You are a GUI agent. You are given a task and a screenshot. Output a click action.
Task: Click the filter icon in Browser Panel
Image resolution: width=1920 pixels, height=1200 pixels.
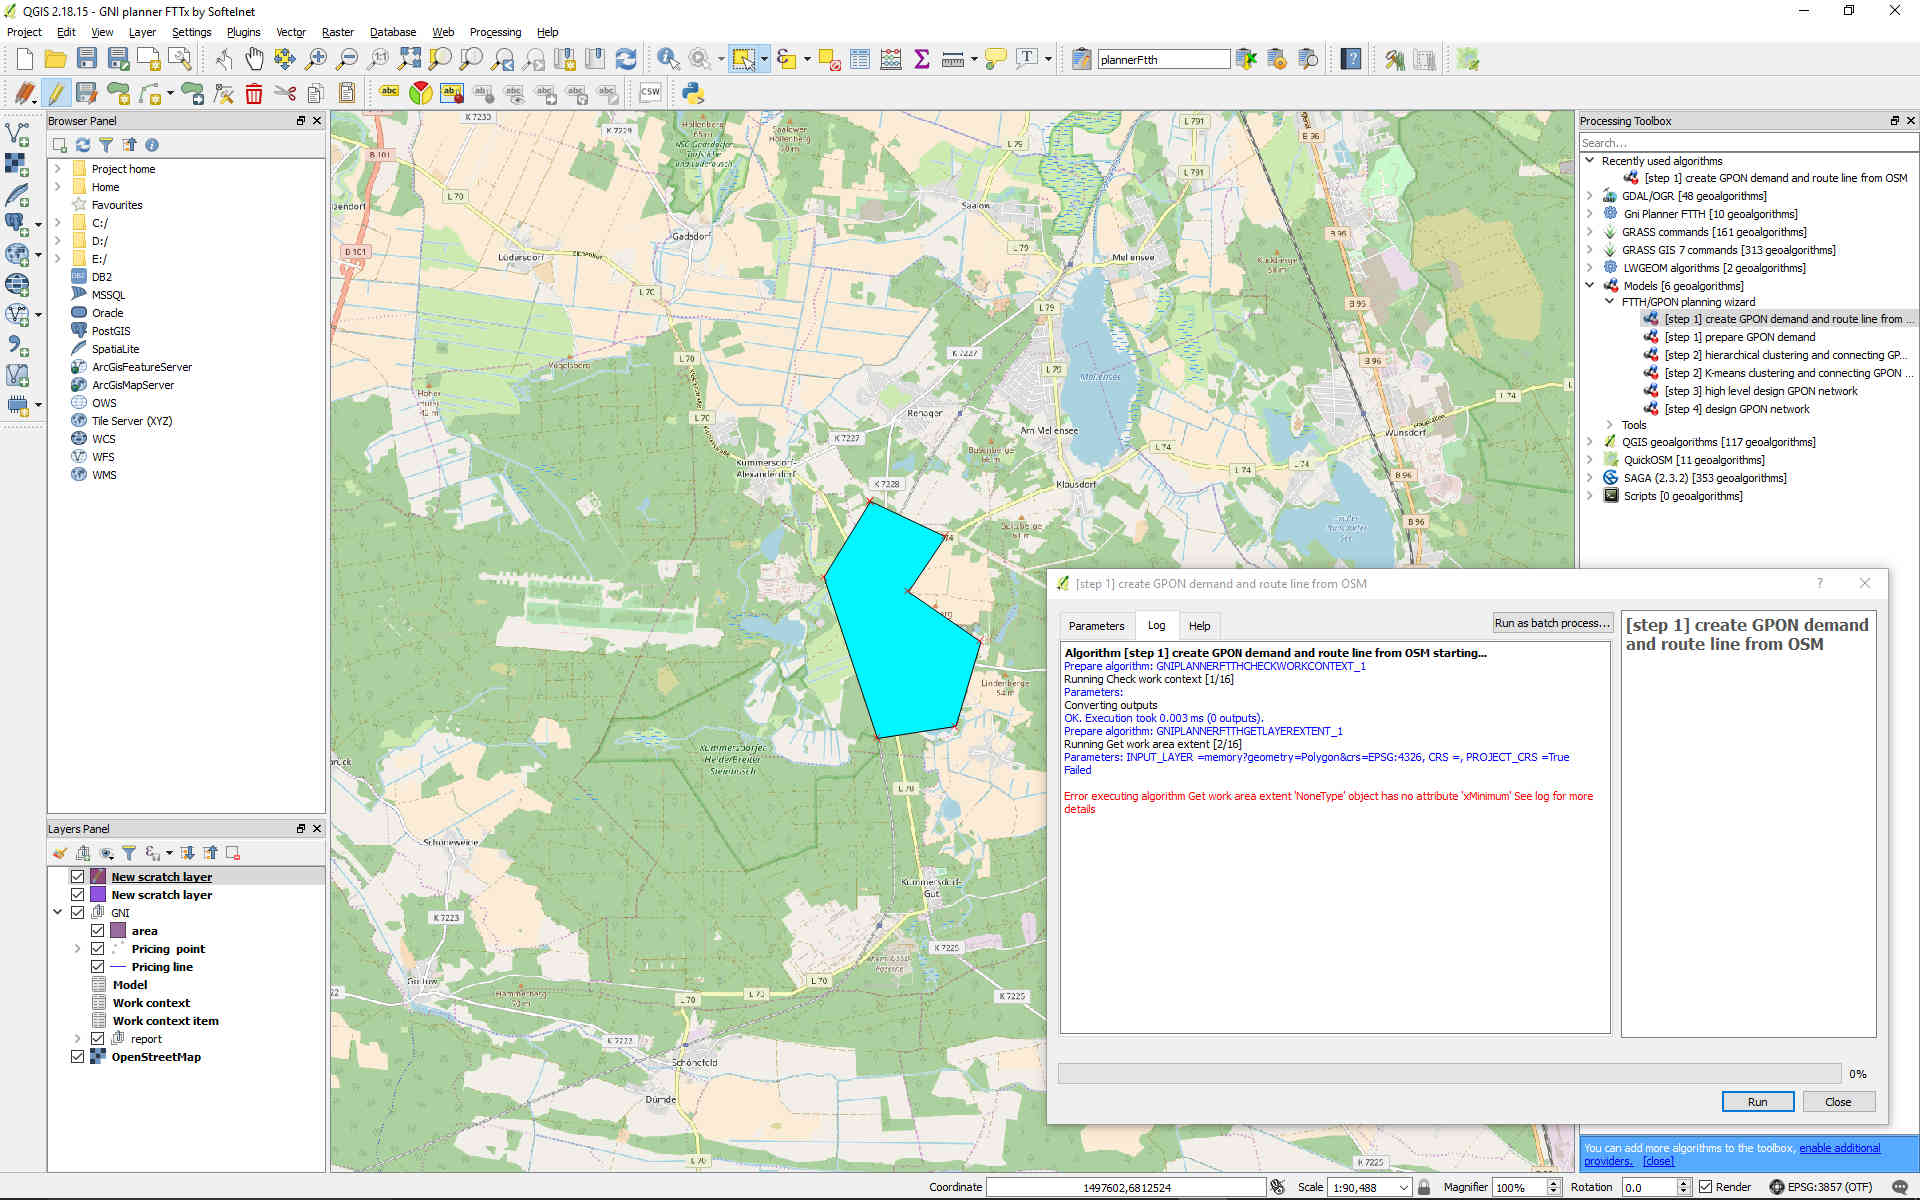(106, 145)
